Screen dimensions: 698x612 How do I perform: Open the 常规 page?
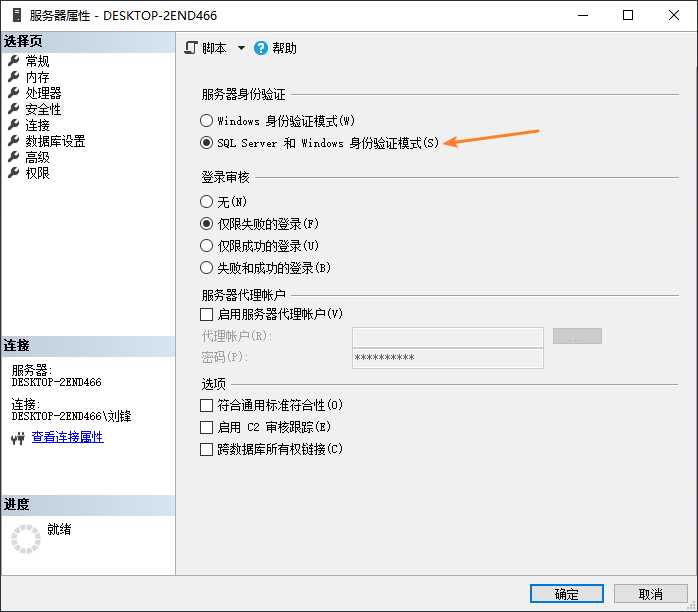point(37,61)
